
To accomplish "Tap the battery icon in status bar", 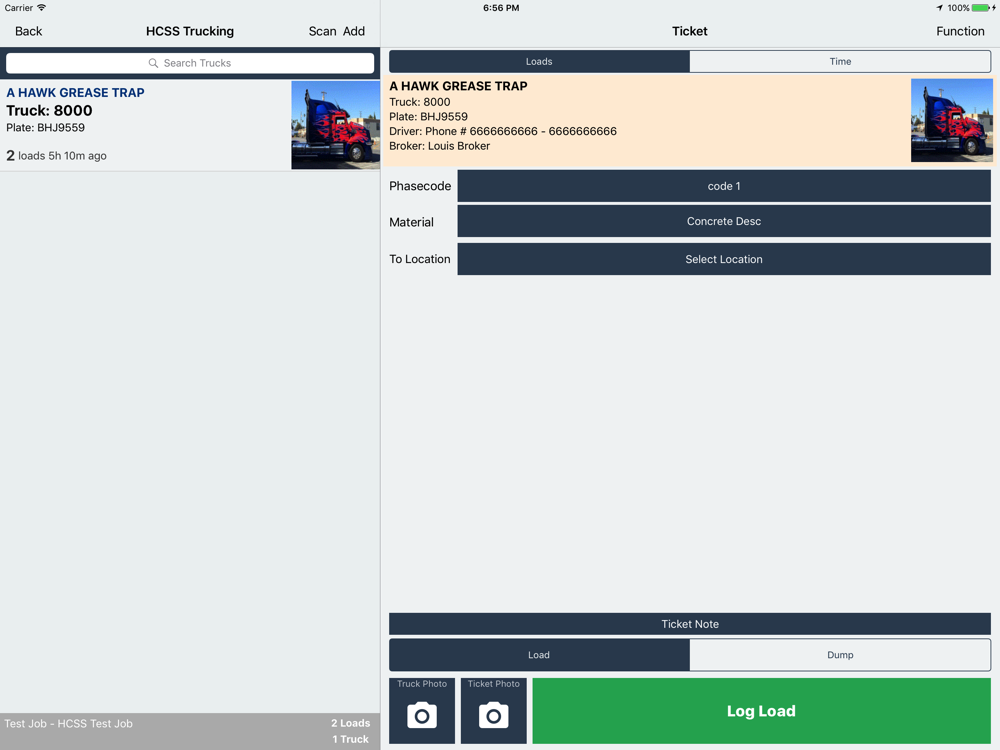I will click(x=982, y=8).
